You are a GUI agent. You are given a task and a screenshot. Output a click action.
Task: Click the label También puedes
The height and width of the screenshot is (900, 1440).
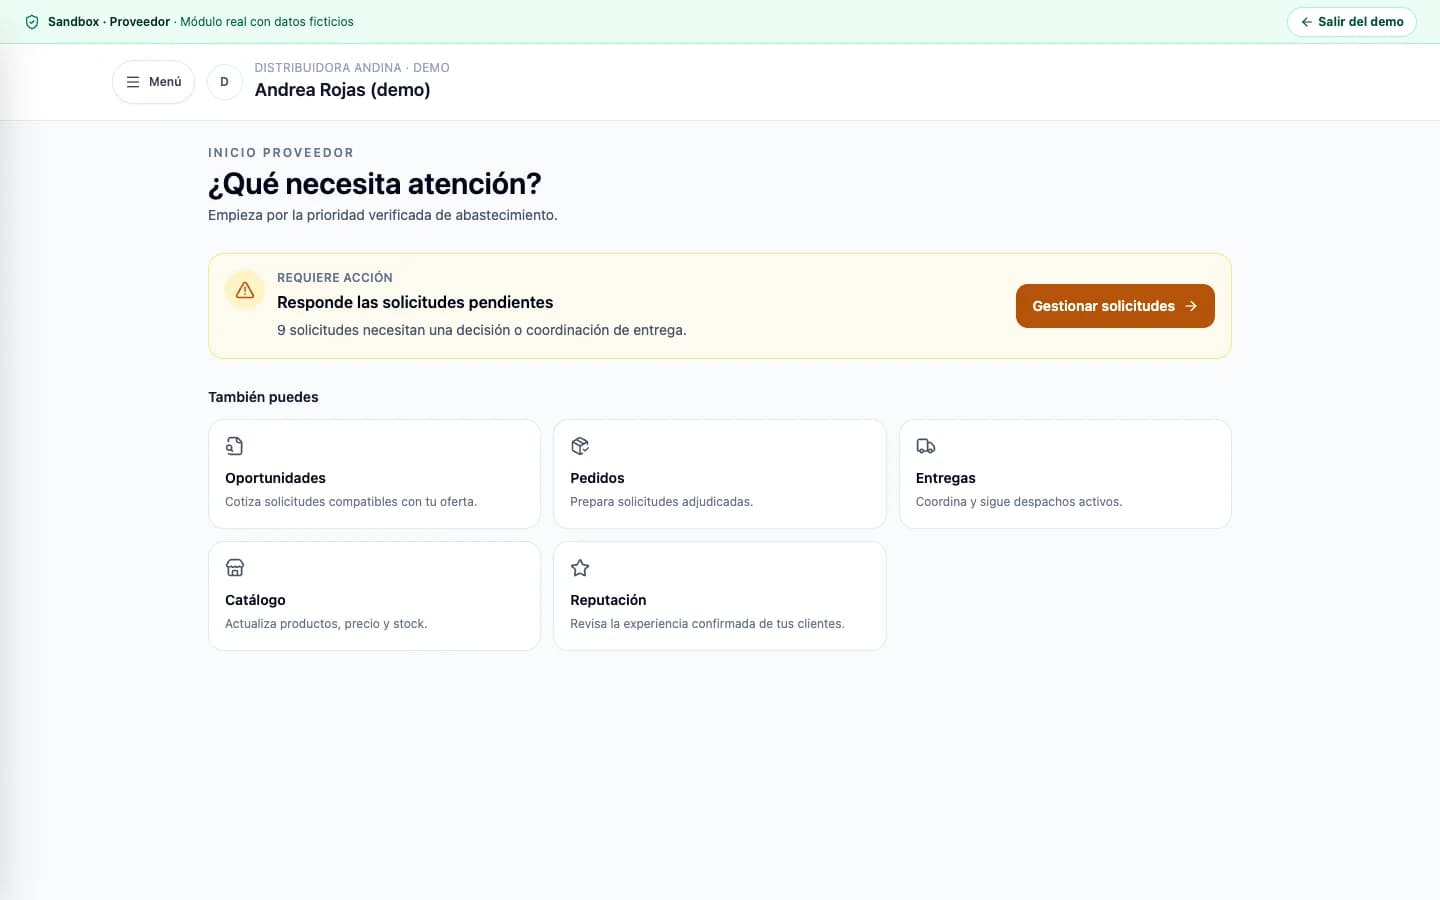(x=263, y=397)
